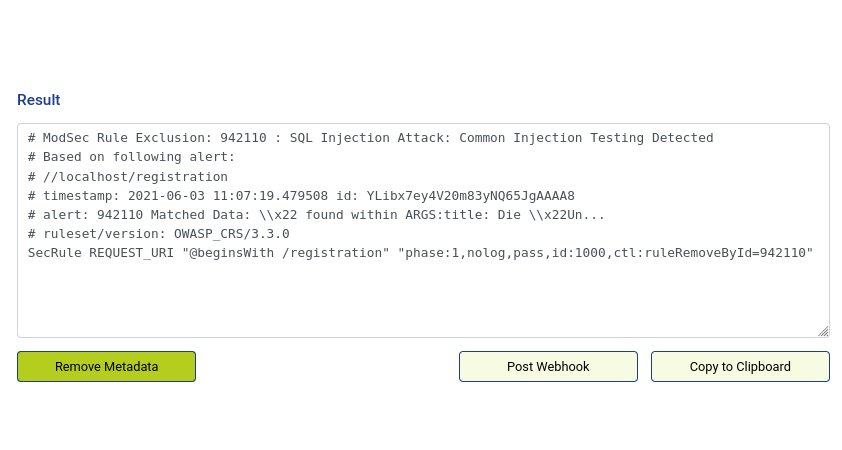Click the Remove Metadata button
This screenshot has width=842, height=450.
coord(106,367)
